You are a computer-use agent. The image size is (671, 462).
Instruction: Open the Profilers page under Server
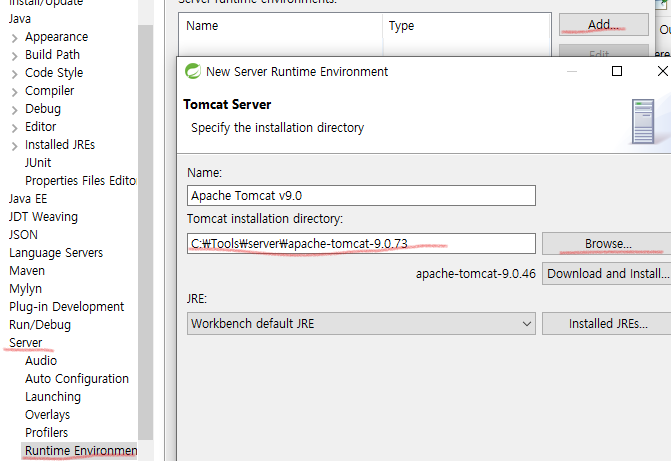tap(46, 432)
